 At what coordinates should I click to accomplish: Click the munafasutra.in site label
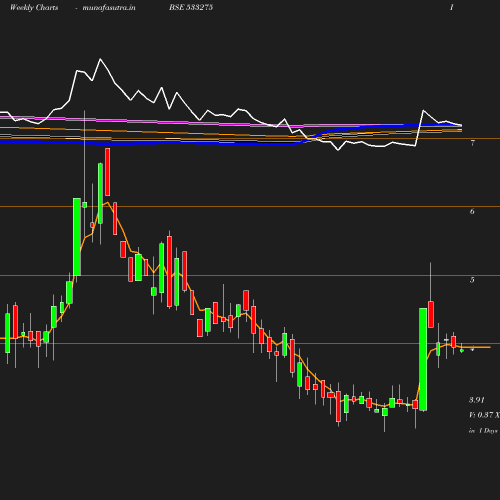coord(109,7)
